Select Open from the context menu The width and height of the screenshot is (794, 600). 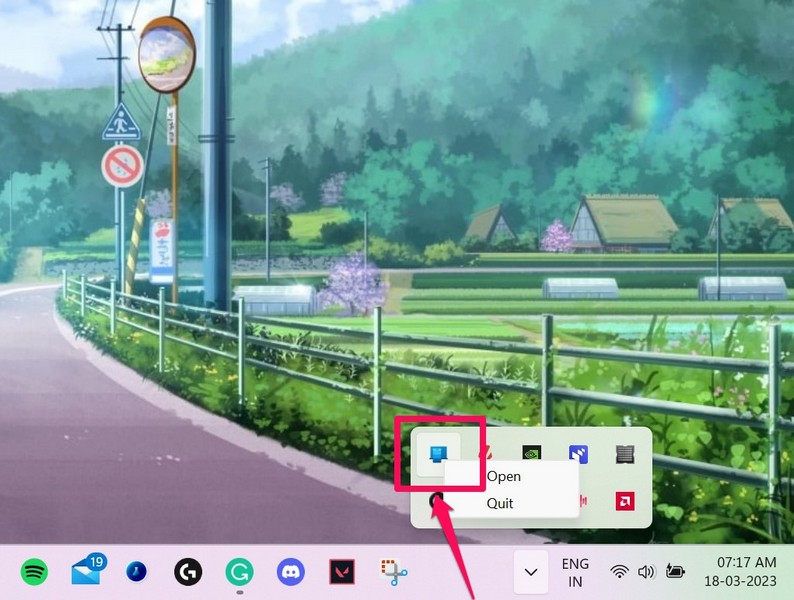pyautogui.click(x=504, y=477)
